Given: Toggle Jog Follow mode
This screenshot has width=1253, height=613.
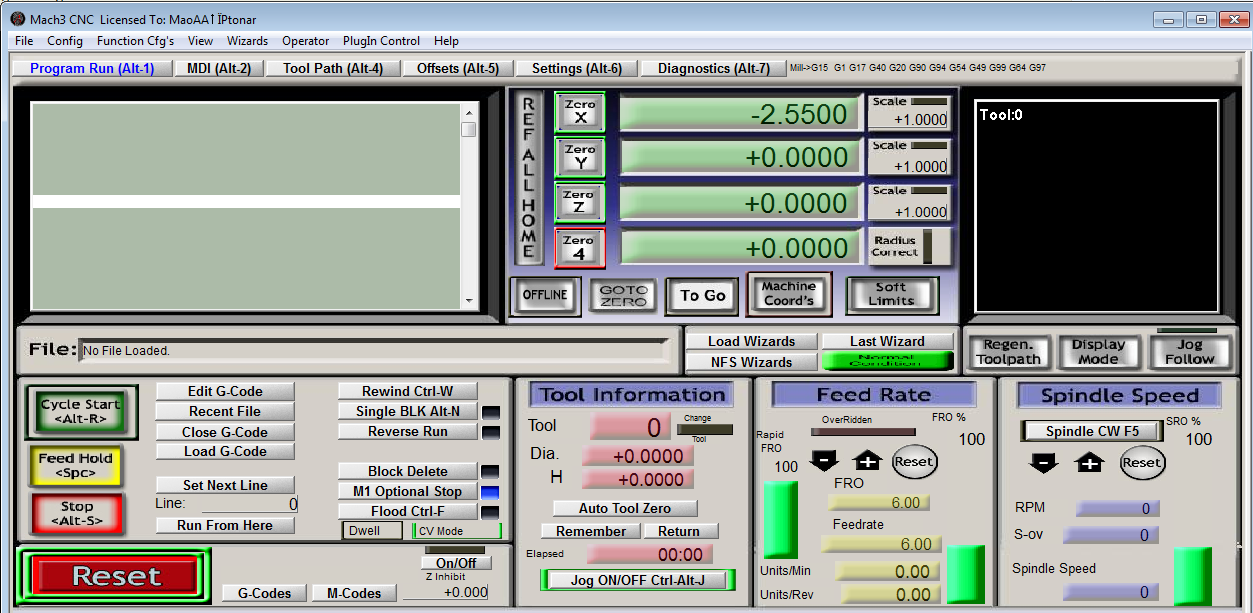Looking at the screenshot, I should [x=1188, y=351].
